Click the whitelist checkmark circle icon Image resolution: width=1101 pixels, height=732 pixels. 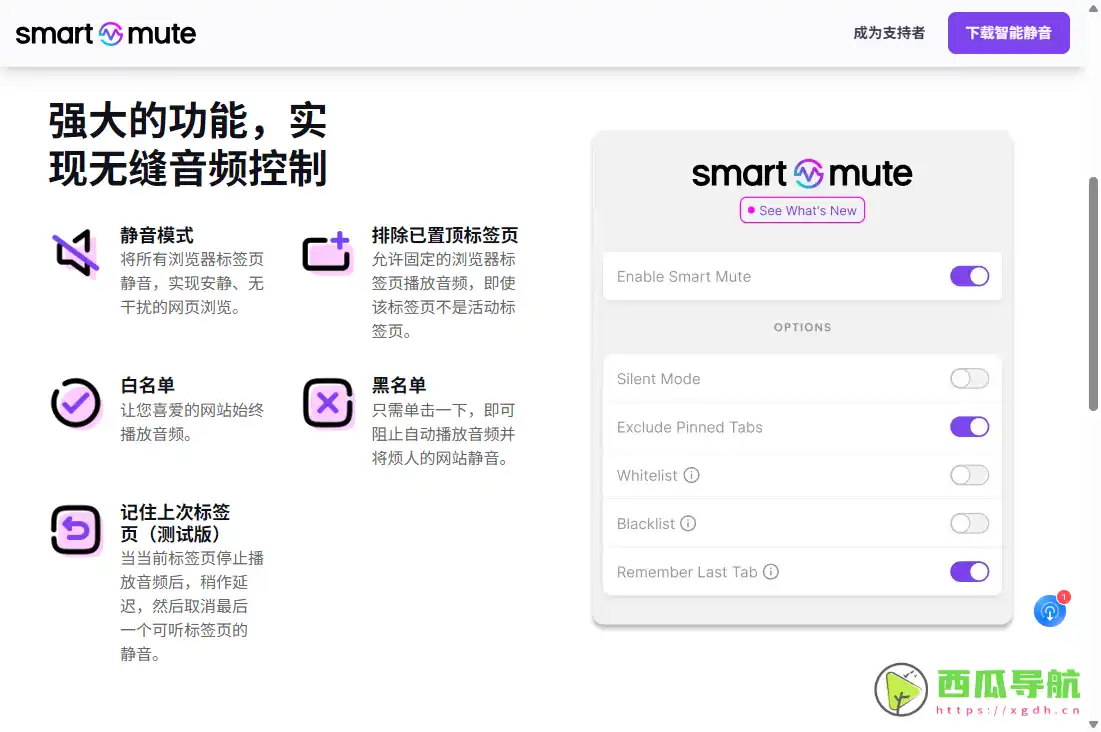(76, 403)
